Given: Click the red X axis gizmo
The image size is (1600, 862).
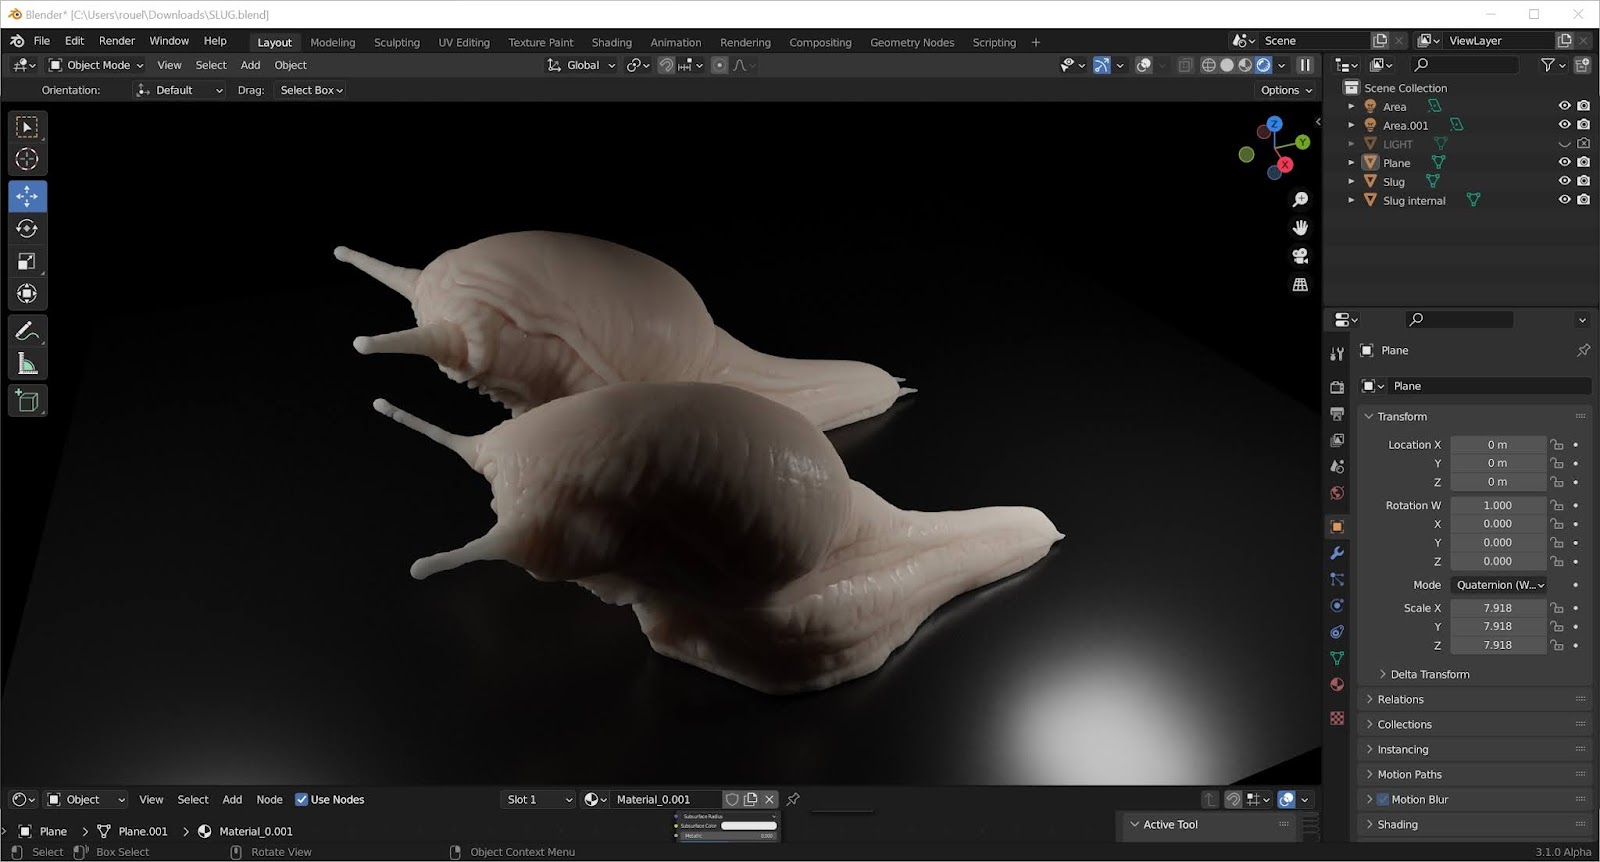Looking at the screenshot, I should coord(1285,164).
